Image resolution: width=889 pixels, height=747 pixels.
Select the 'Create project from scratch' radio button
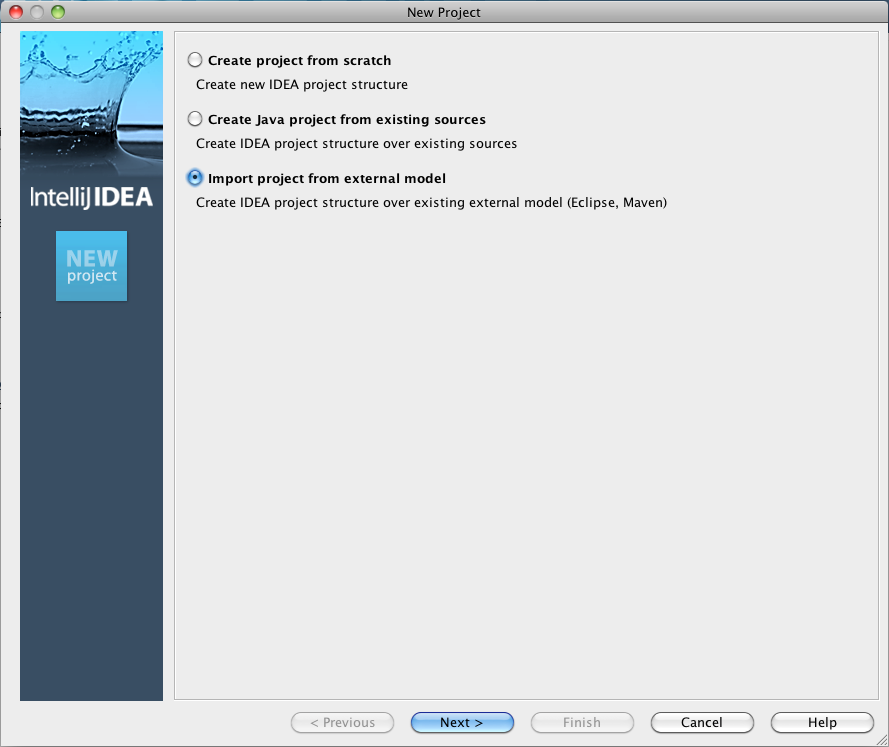195,60
